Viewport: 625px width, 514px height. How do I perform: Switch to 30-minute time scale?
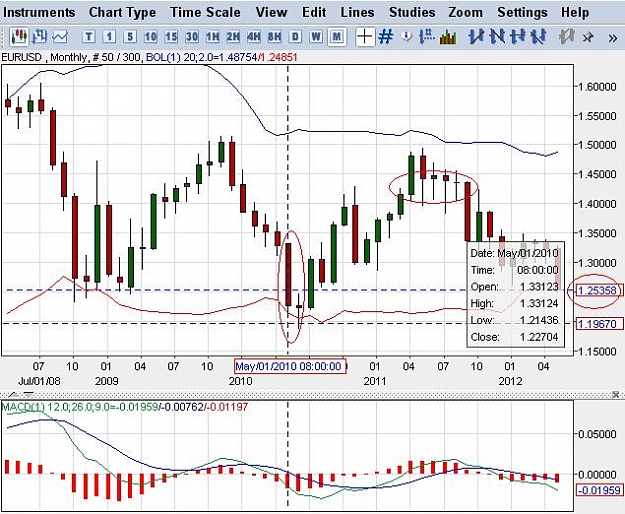pos(192,37)
